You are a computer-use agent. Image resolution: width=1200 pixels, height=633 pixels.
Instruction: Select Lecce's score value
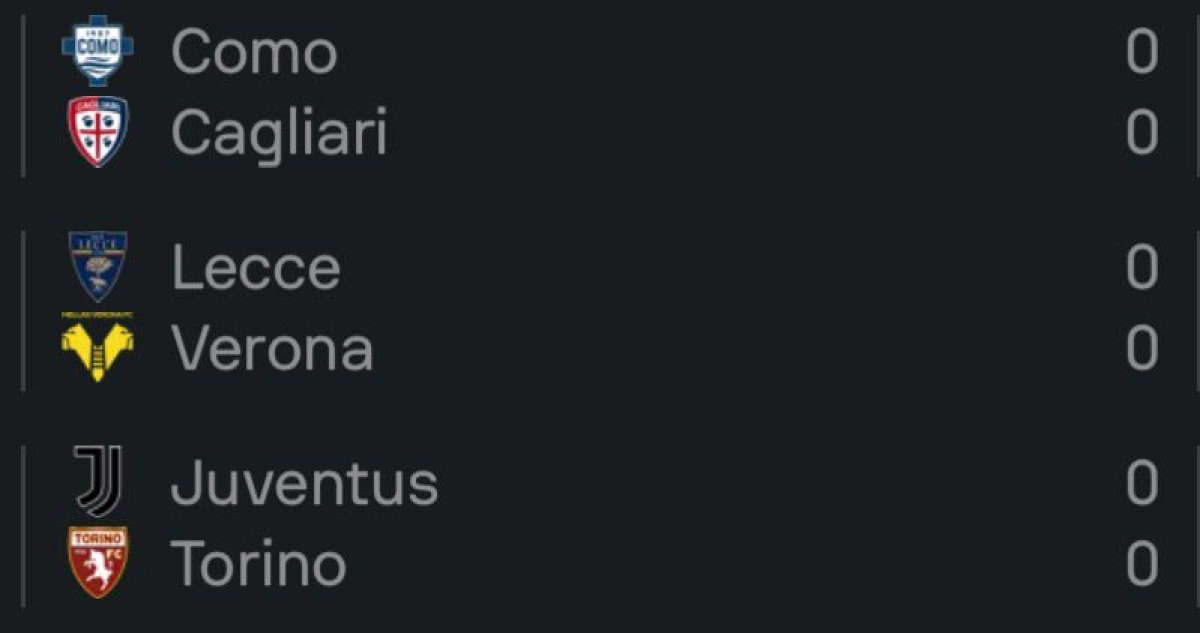tap(1141, 267)
